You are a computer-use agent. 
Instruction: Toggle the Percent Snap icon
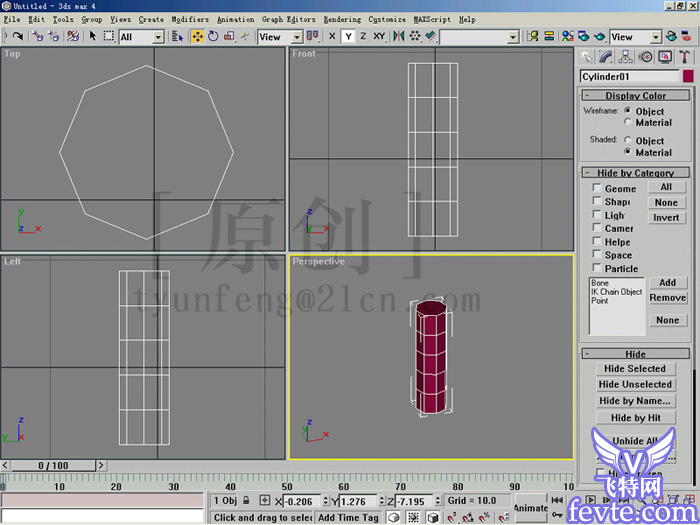tap(486, 517)
